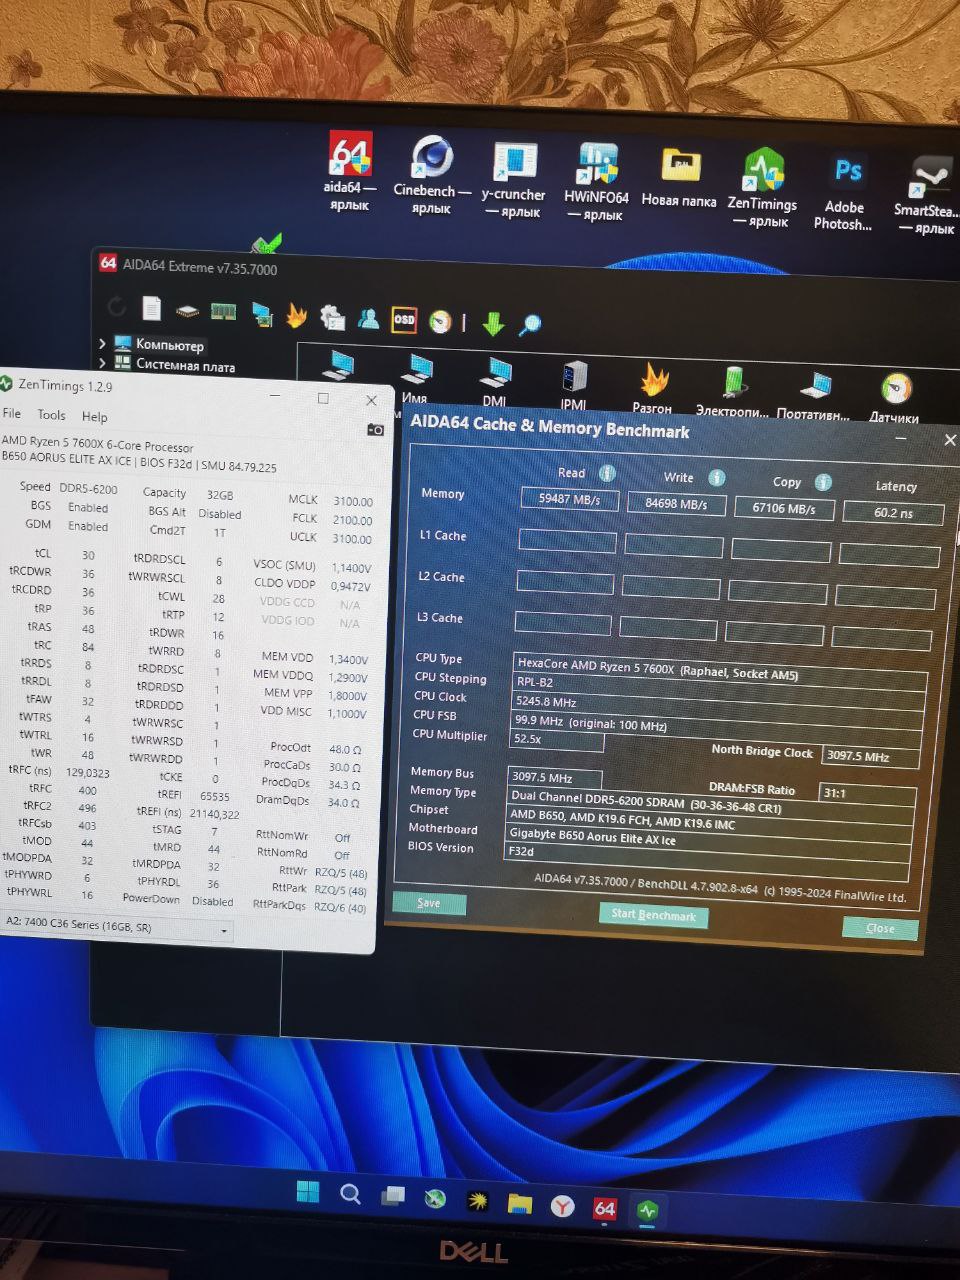
Task: Open the OSD panel icon in AIDA64 toolbar
Action: coord(404,319)
